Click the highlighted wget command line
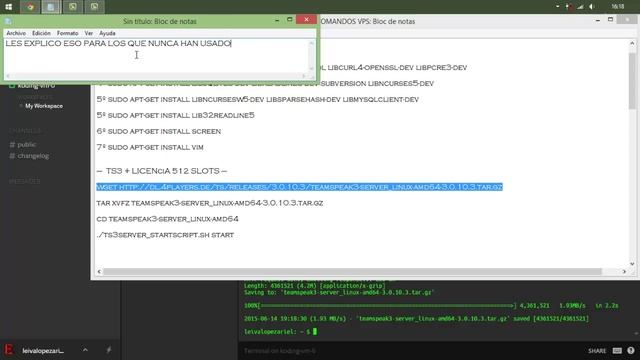This screenshot has height=360, width=640. click(x=299, y=187)
